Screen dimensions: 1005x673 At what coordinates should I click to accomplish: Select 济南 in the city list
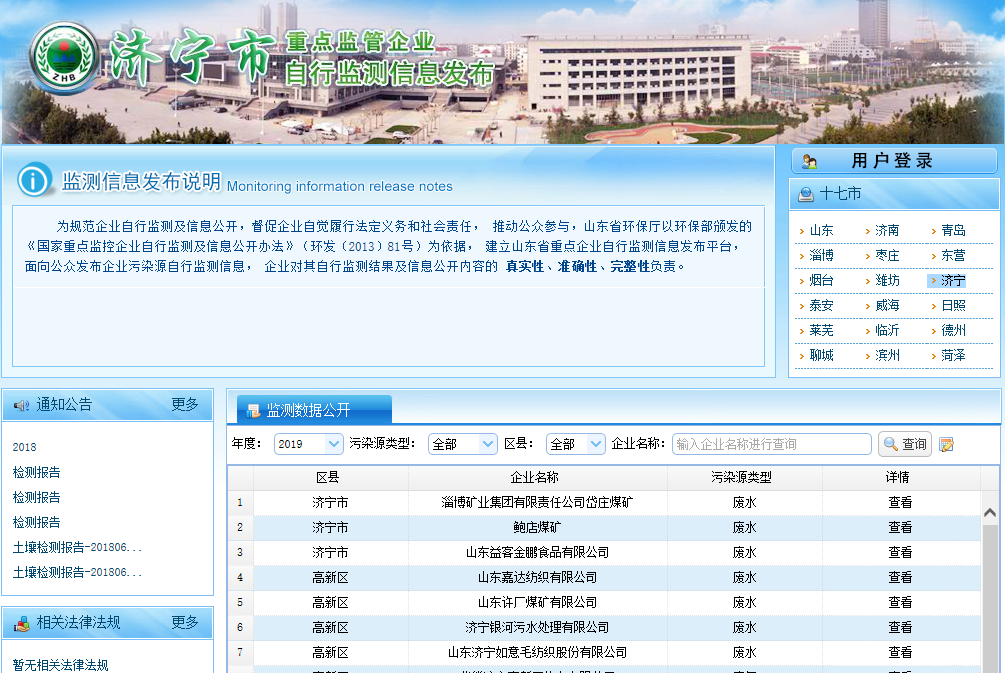(x=887, y=230)
